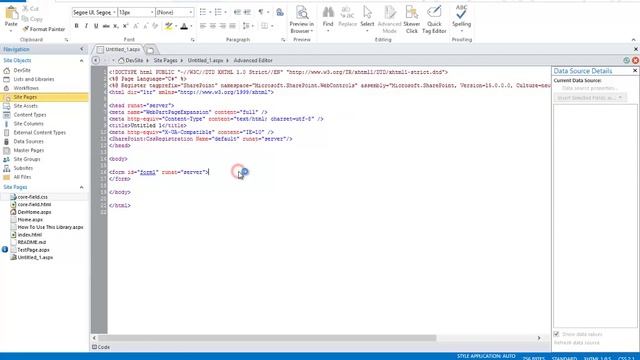Align text right
The height and width of the screenshot is (360, 640).
tap(222, 26)
